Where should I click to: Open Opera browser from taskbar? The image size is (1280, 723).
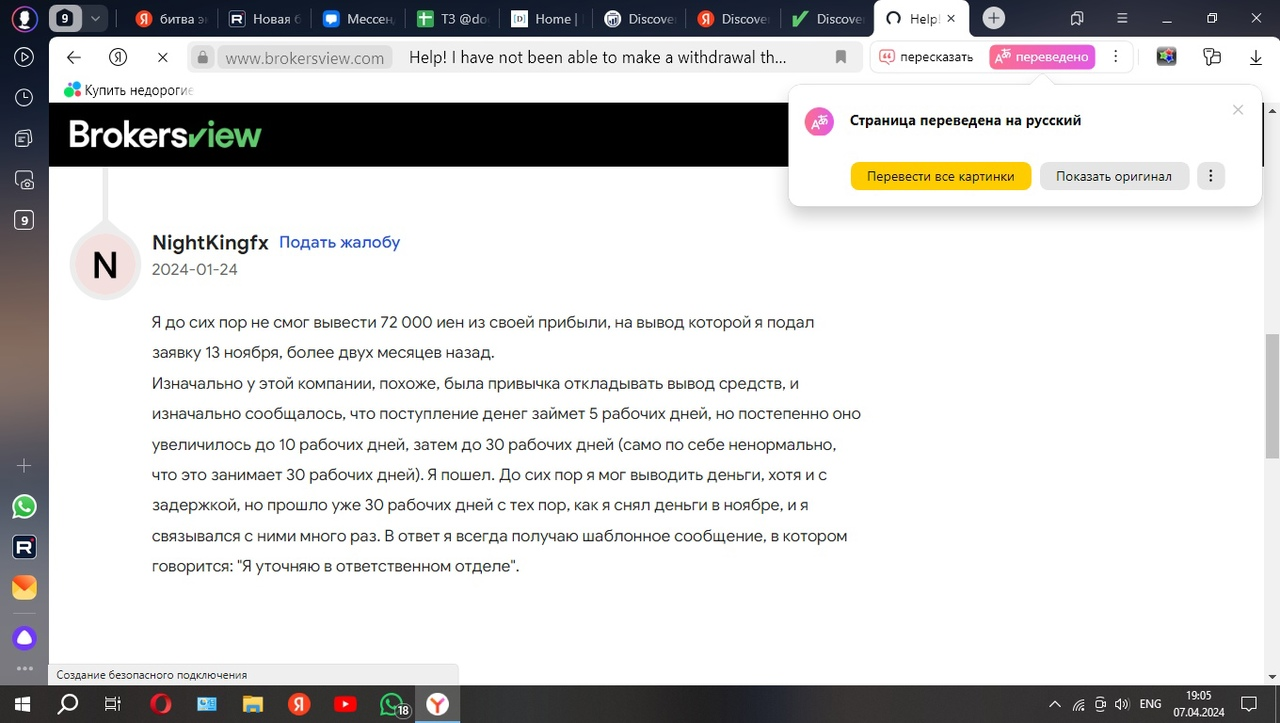pyautogui.click(x=160, y=704)
